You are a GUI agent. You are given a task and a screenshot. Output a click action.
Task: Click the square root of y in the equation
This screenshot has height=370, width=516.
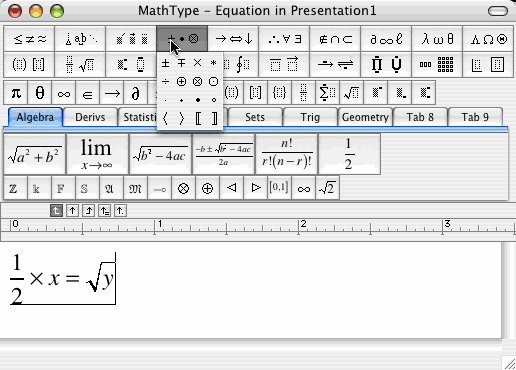[x=101, y=277]
